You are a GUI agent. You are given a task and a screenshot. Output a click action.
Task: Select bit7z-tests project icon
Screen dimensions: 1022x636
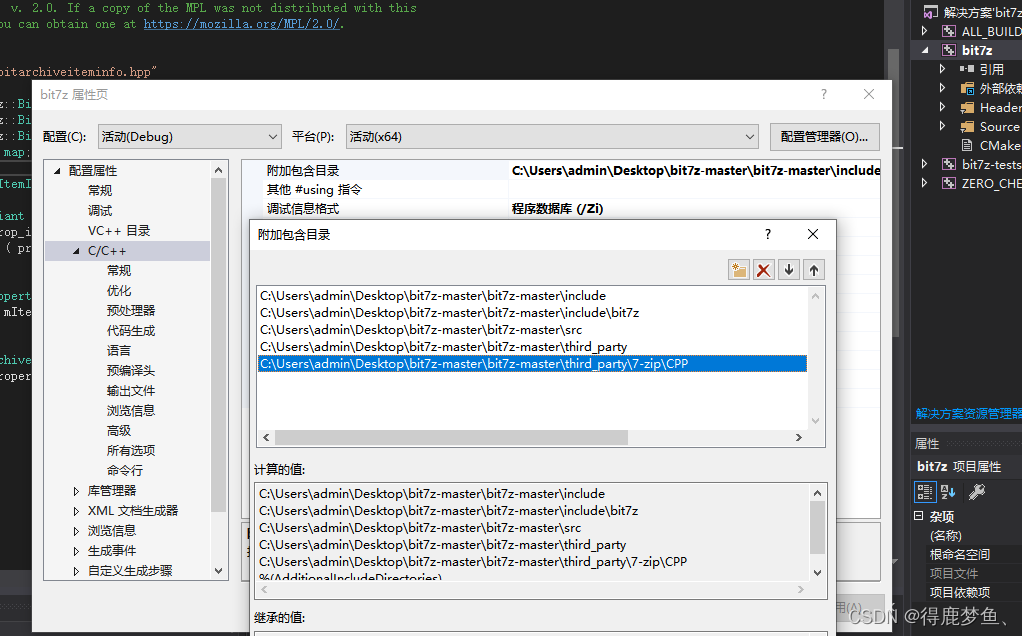tap(949, 164)
